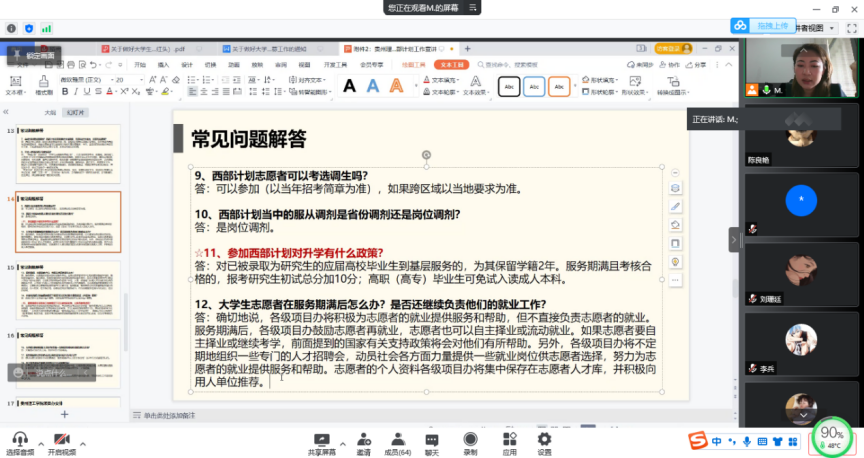Open the 共享屏幕 screen share tool

tap(321, 443)
